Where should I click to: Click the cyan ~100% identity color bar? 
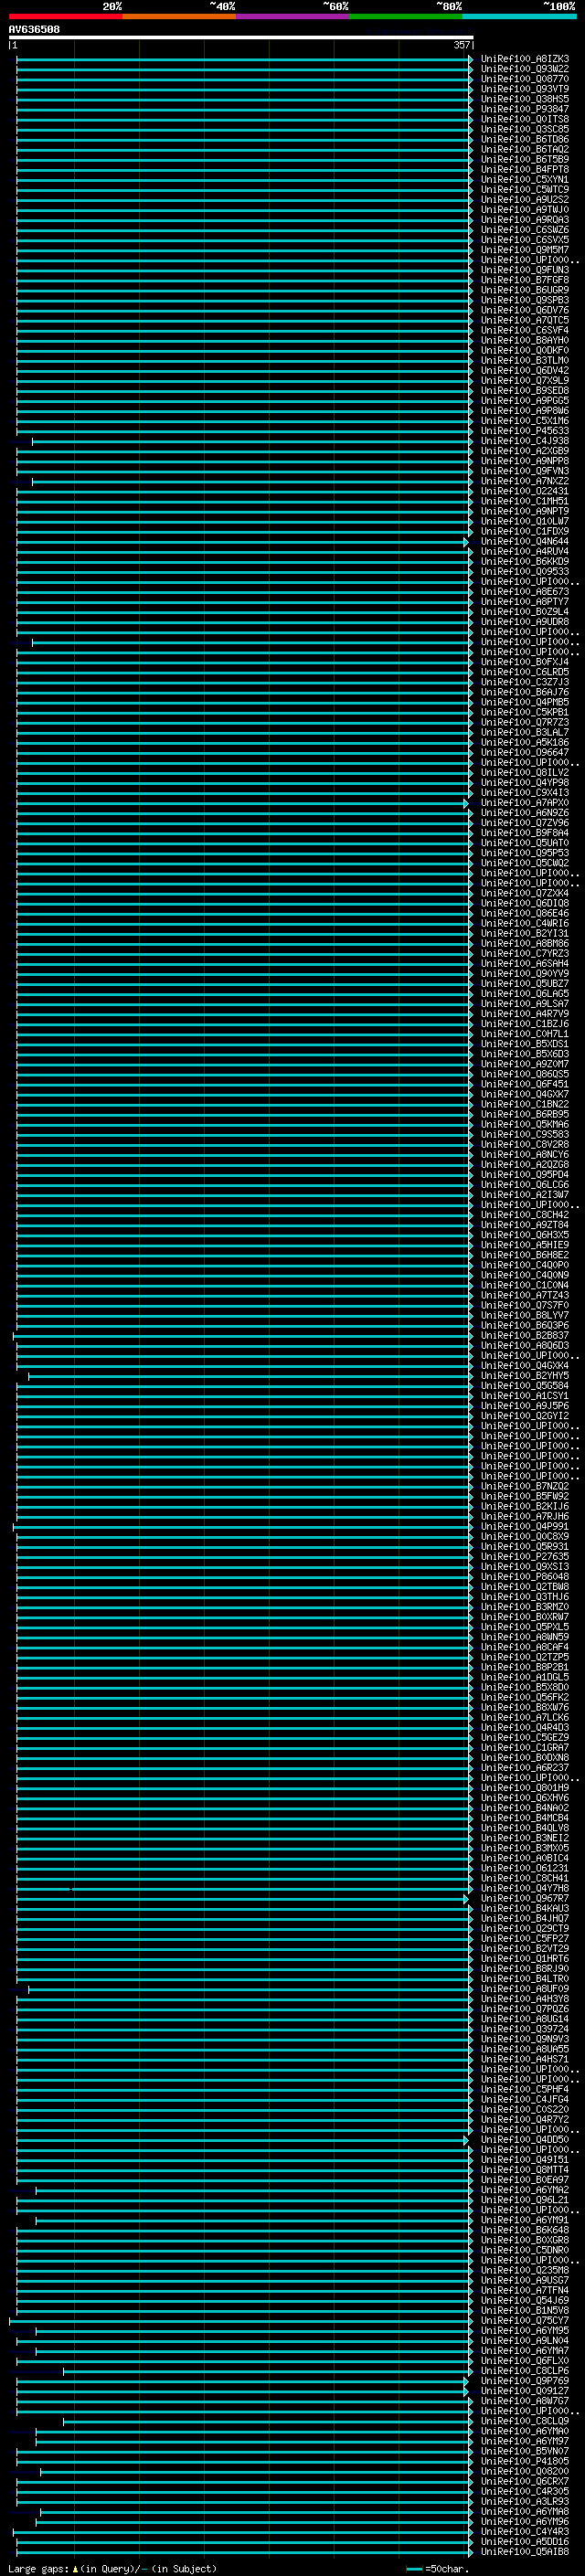(519, 16)
